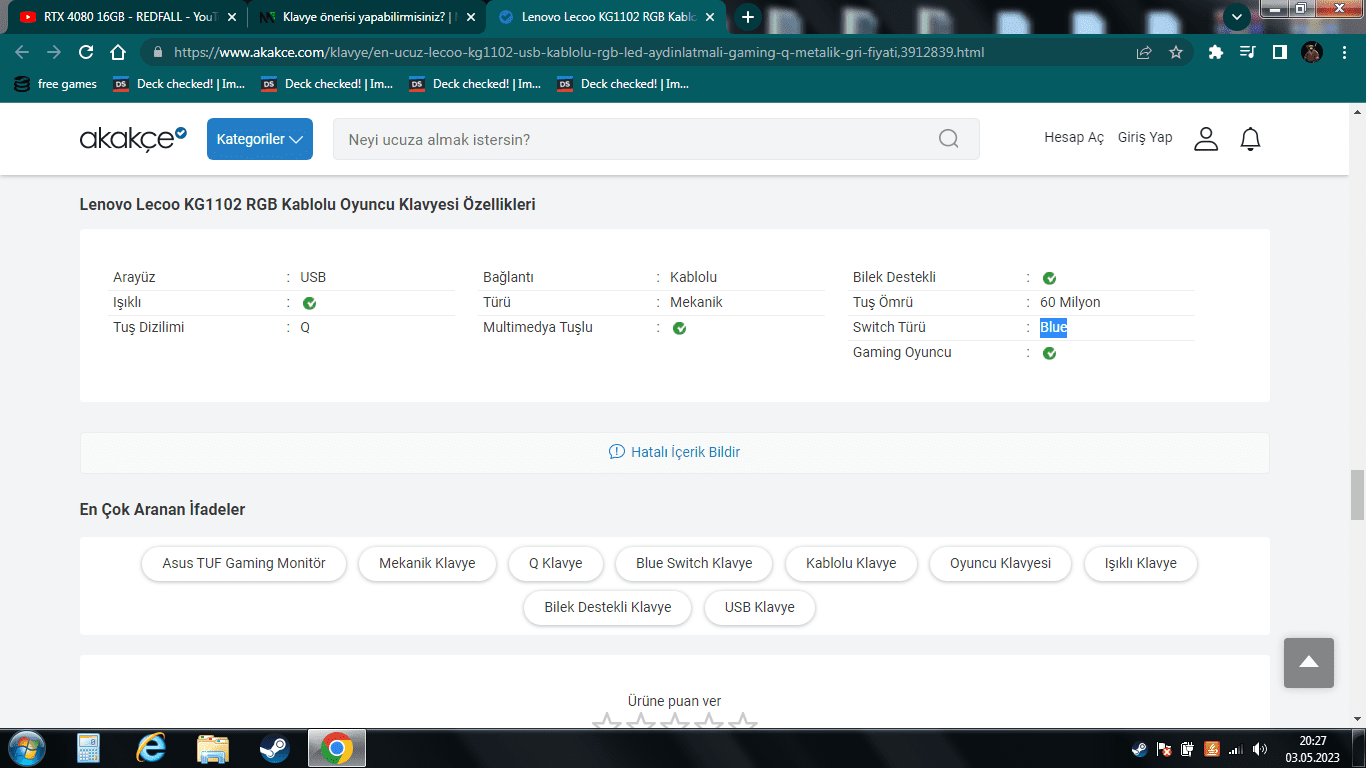Image resolution: width=1366 pixels, height=768 pixels.
Task: Click the Gaming Oyuncu green checkmark
Action: click(x=1049, y=353)
